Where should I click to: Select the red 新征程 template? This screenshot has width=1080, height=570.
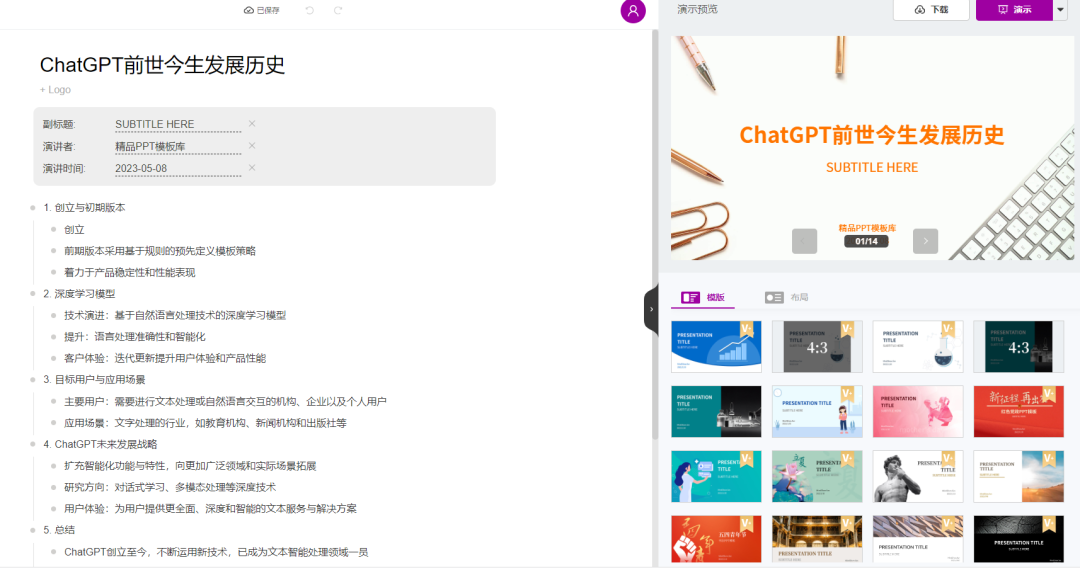[x=1019, y=412]
